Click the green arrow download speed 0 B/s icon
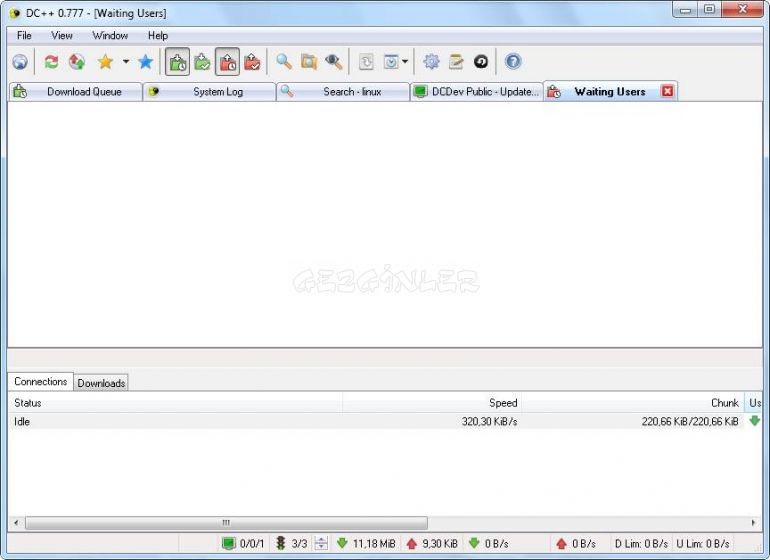 click(474, 543)
